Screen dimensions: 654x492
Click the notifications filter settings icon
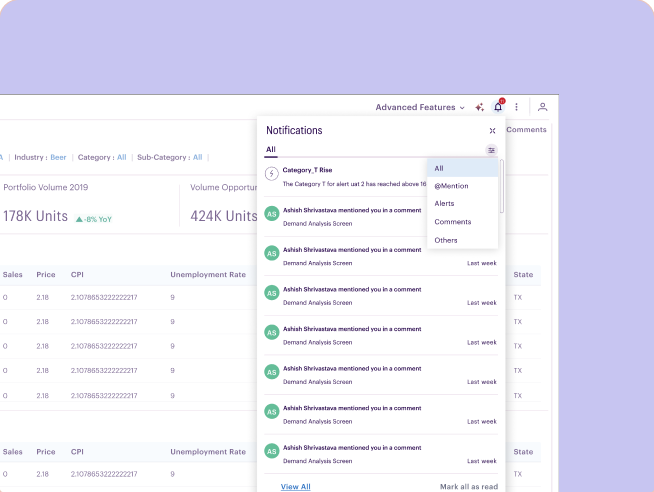[491, 150]
